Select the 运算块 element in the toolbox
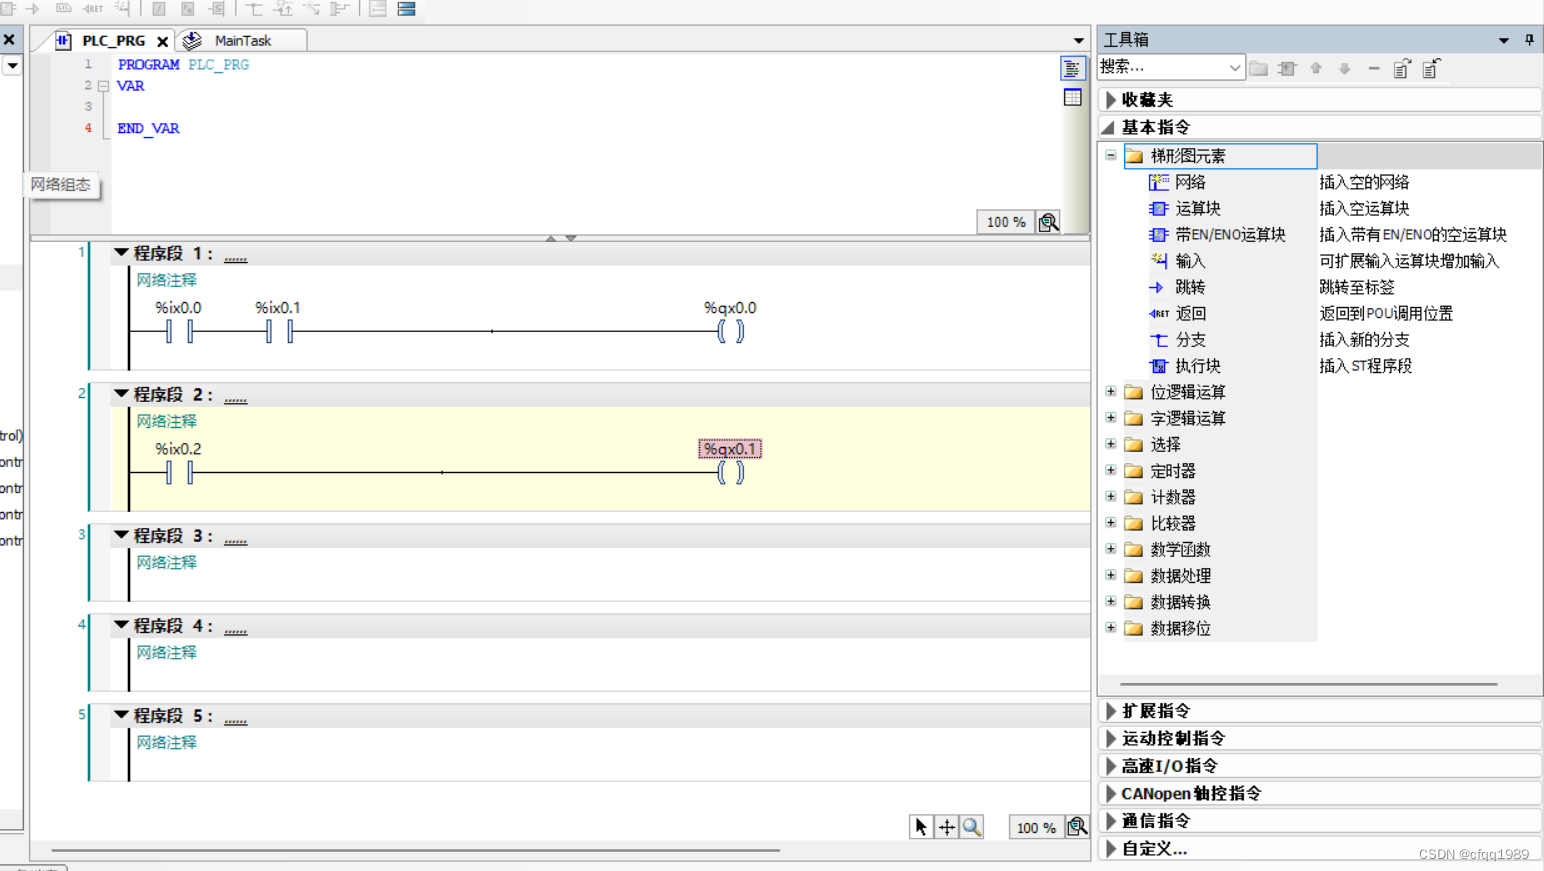Screen dimensions: 1544x871 [x=1195, y=208]
